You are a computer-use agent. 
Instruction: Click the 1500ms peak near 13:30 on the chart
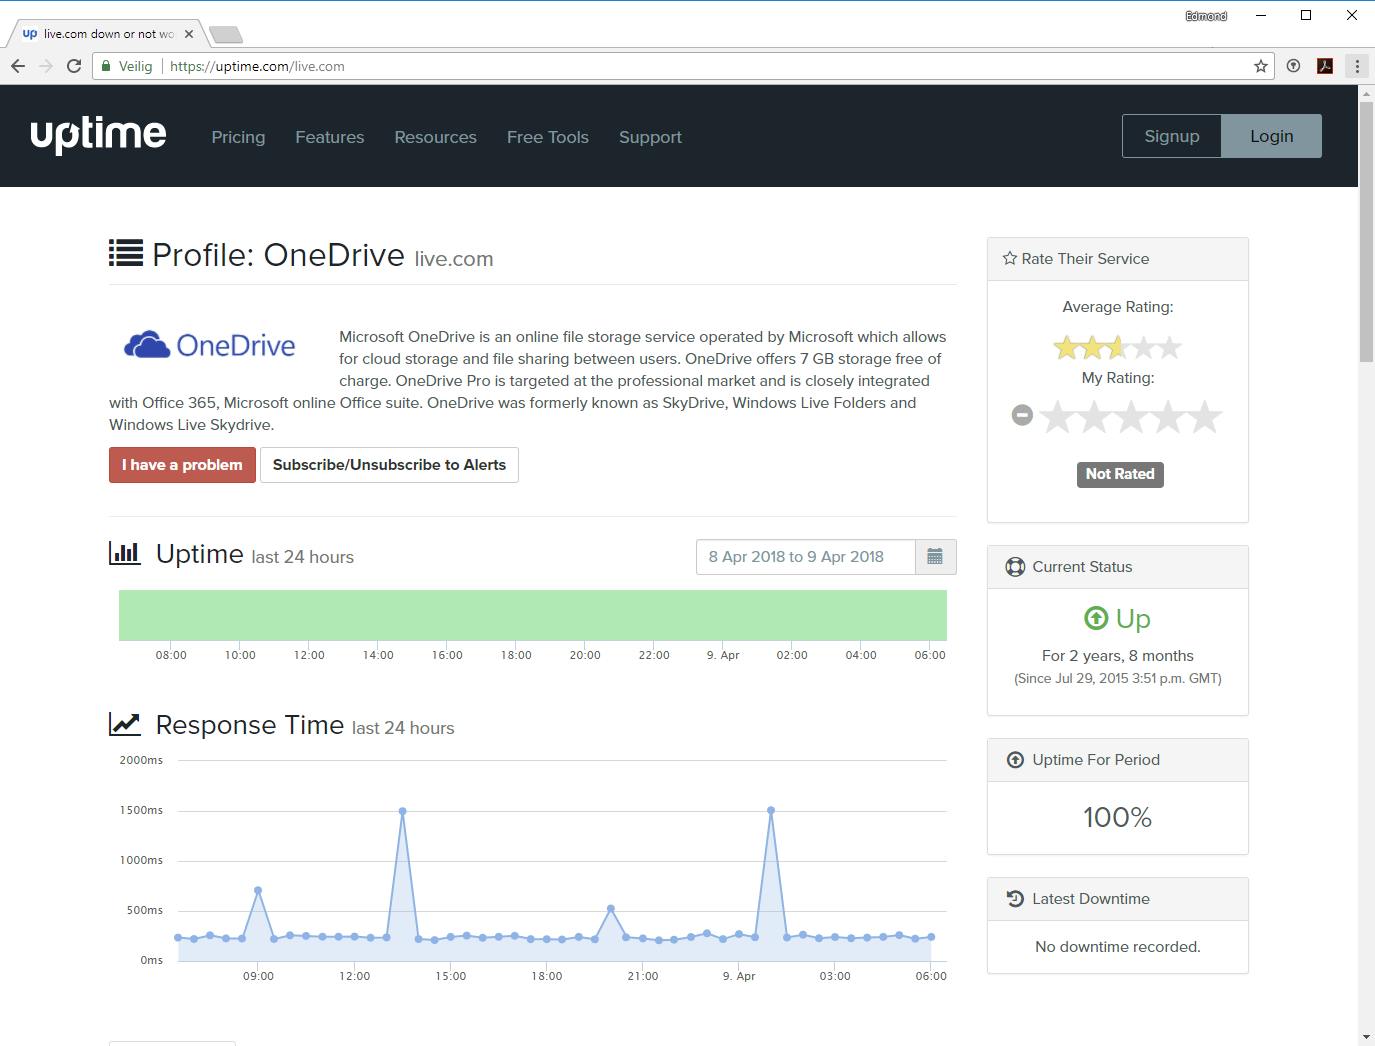tap(402, 811)
